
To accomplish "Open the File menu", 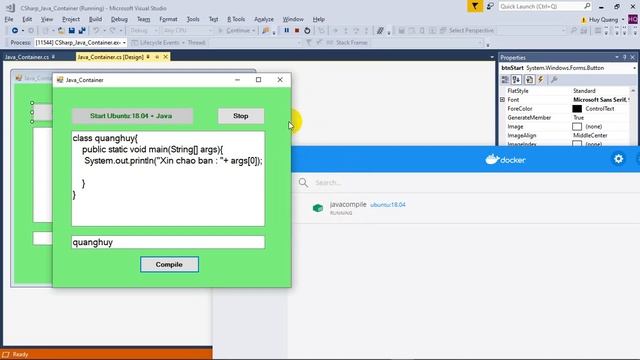I will (x=9, y=19).
